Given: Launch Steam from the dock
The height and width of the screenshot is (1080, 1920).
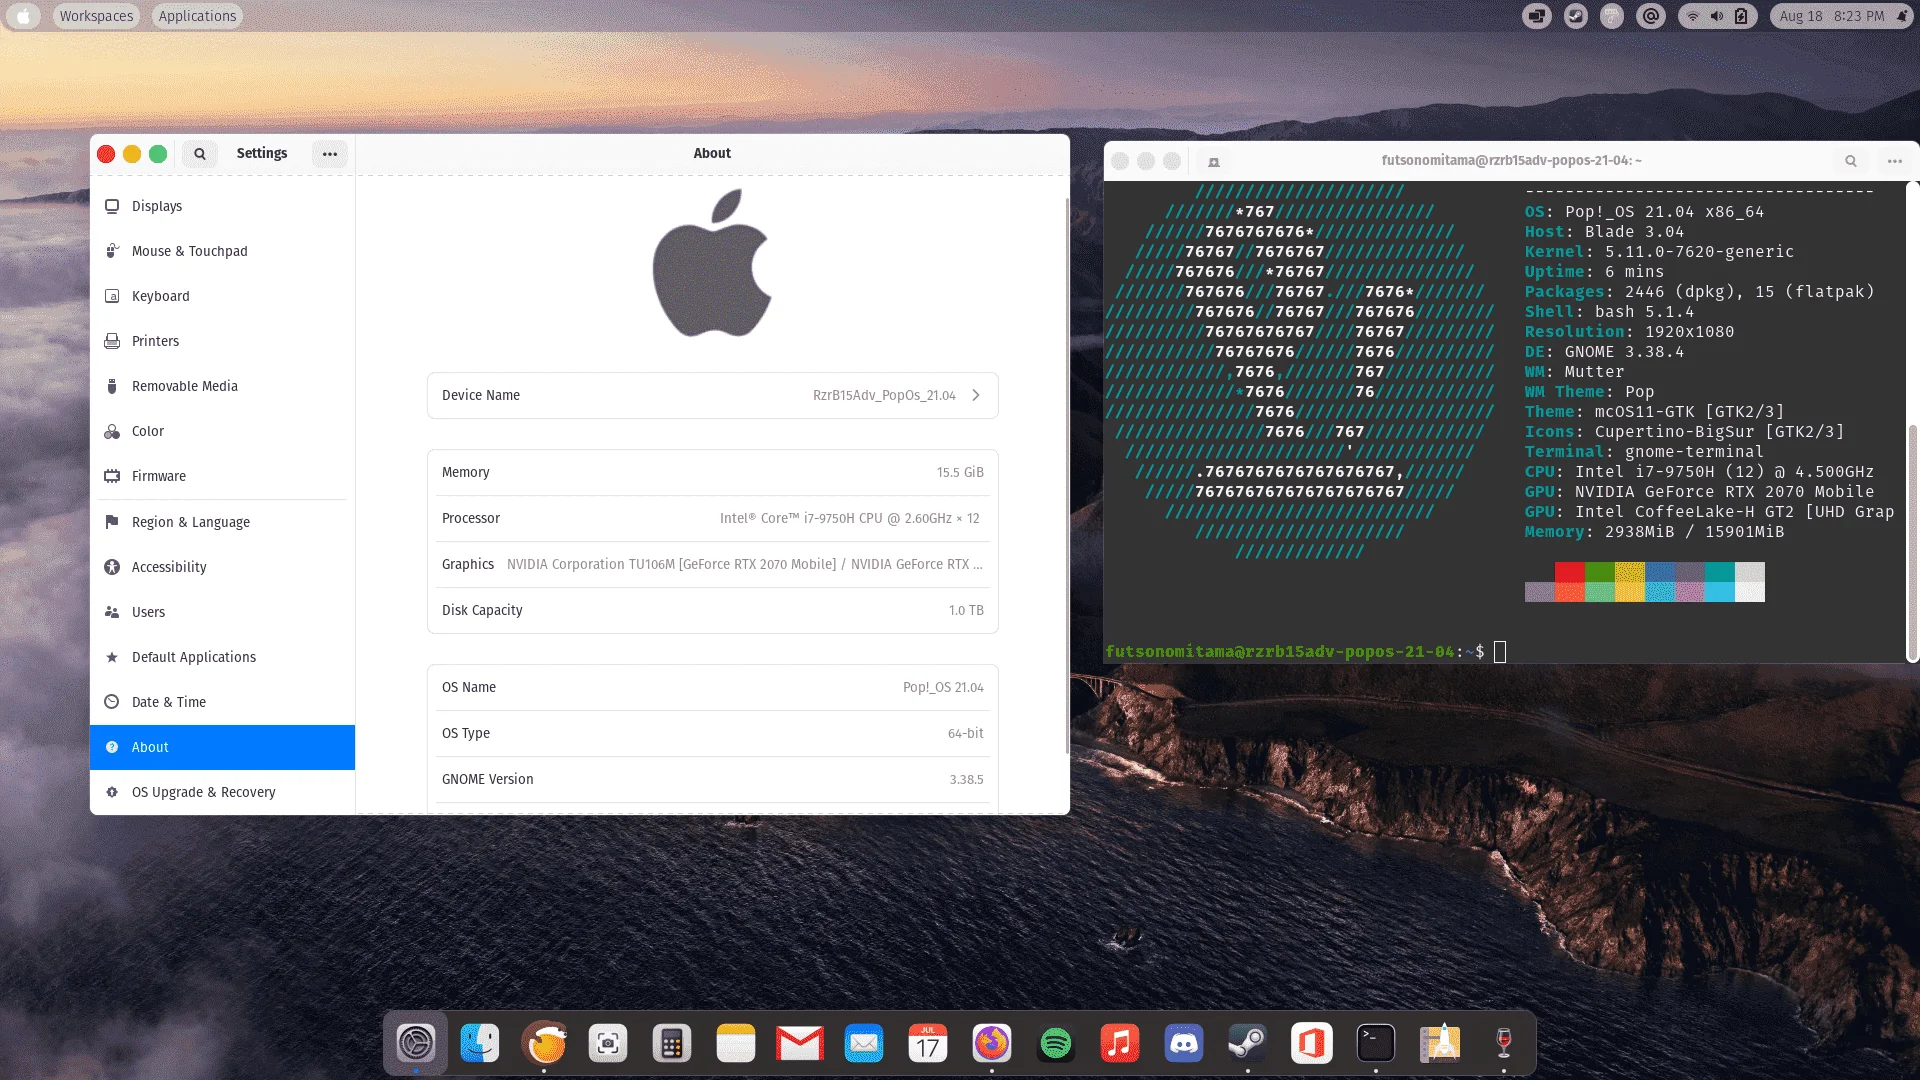Looking at the screenshot, I should [x=1248, y=1044].
